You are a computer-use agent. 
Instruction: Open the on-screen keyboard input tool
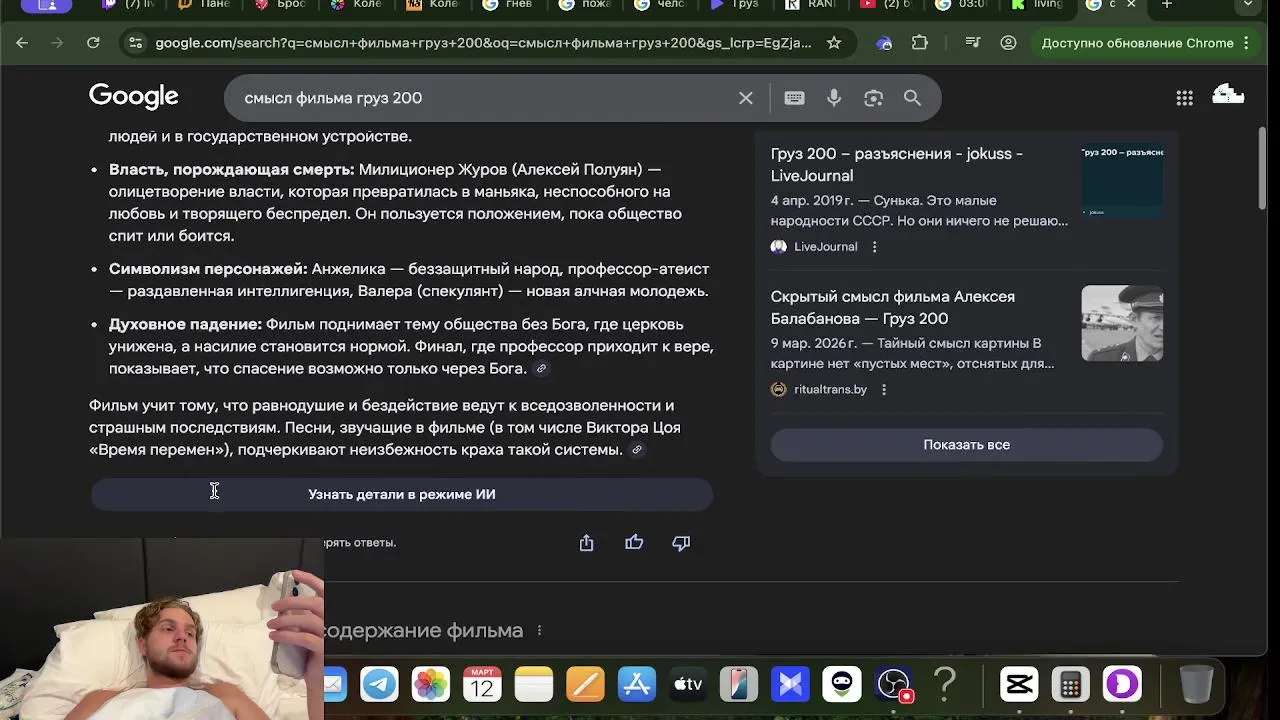794,98
